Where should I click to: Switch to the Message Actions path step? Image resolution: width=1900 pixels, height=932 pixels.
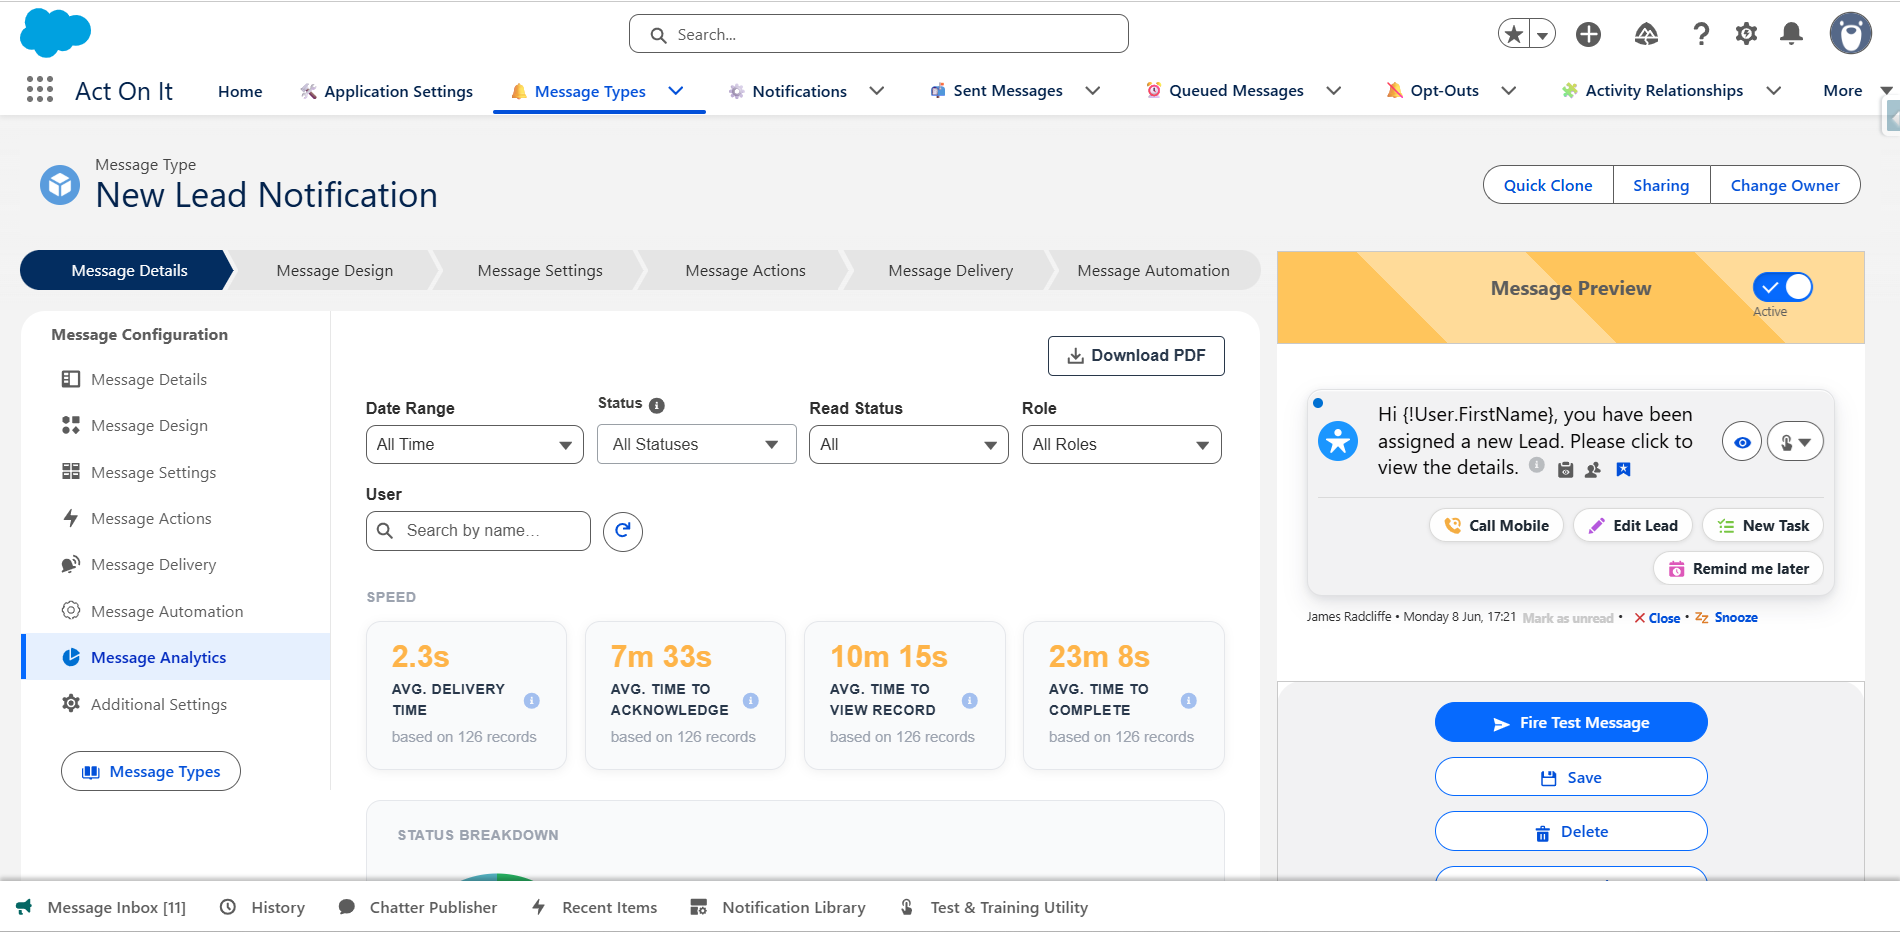pyautogui.click(x=745, y=270)
